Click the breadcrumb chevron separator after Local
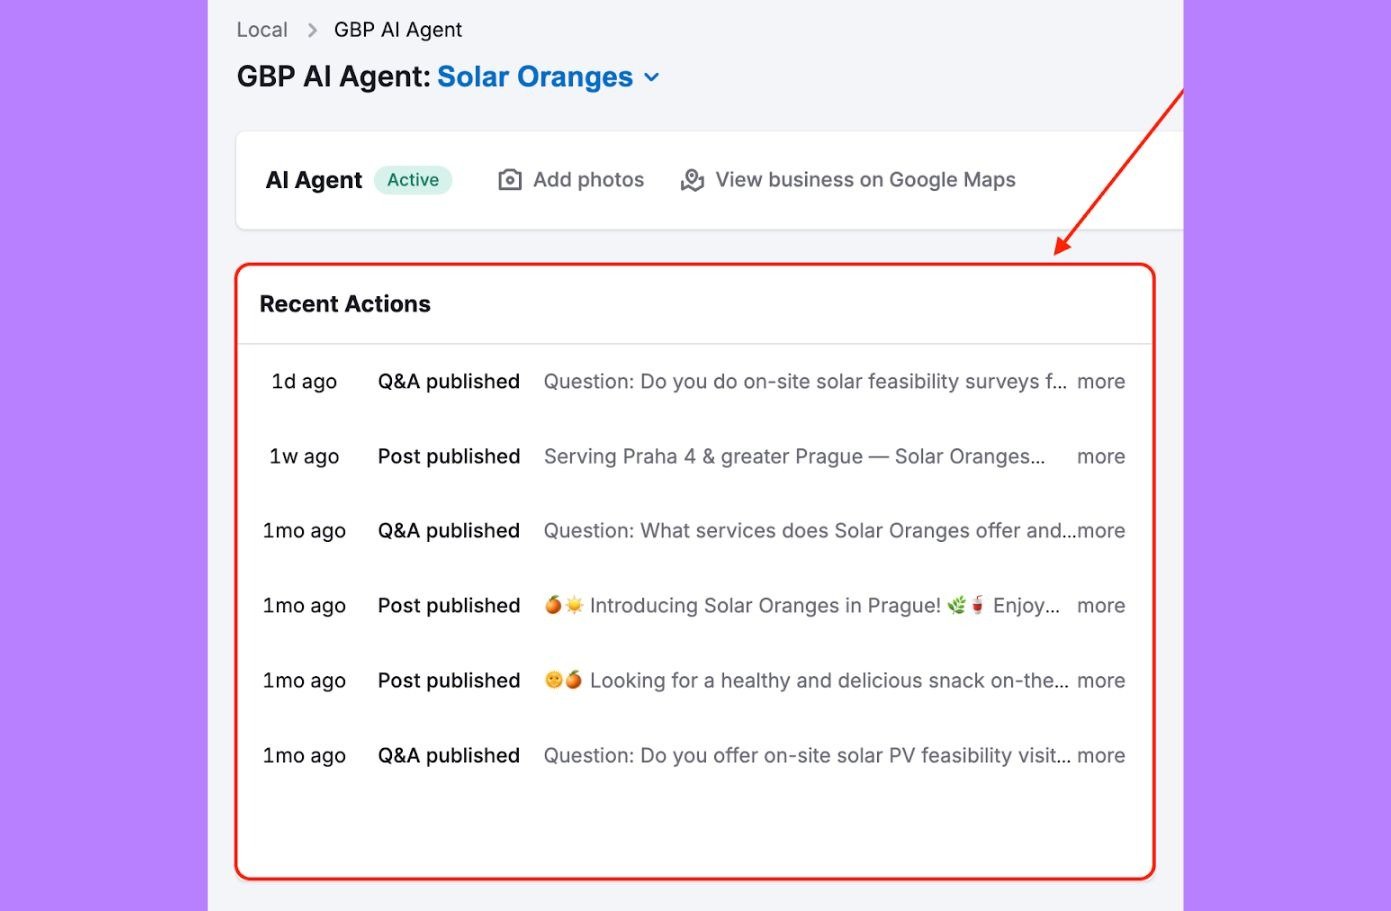The width and height of the screenshot is (1391, 911). click(312, 30)
